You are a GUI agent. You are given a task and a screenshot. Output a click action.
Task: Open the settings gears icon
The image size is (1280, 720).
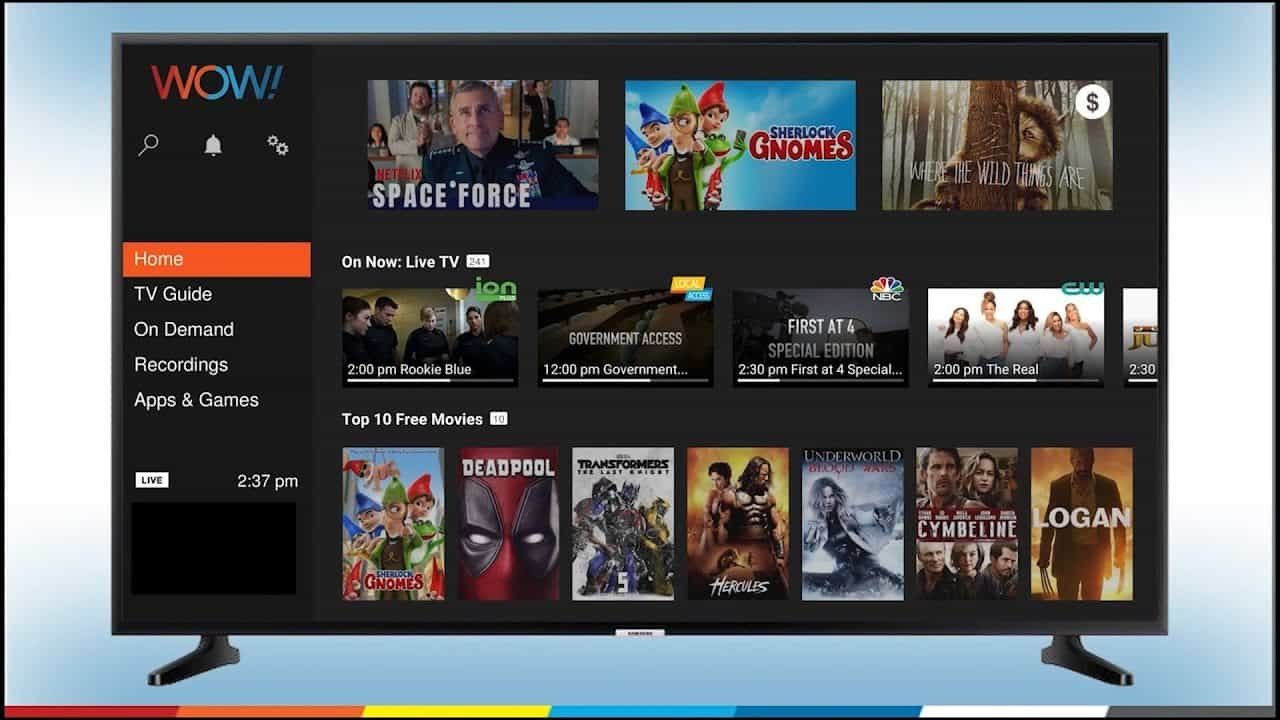tap(278, 146)
